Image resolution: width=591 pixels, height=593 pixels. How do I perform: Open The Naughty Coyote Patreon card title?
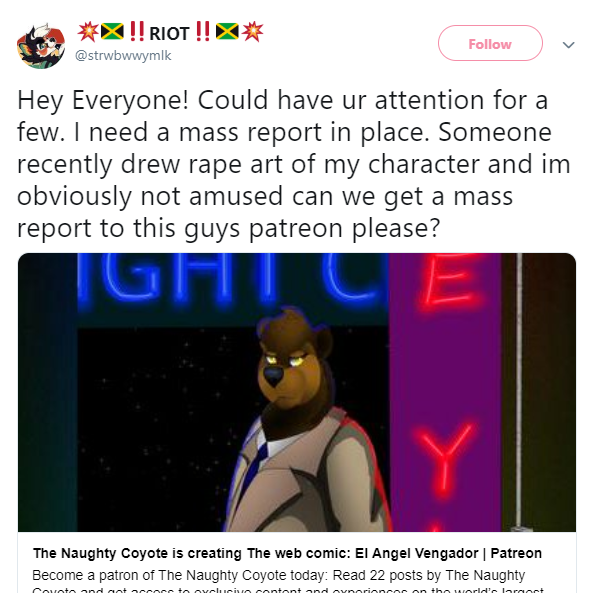287,553
